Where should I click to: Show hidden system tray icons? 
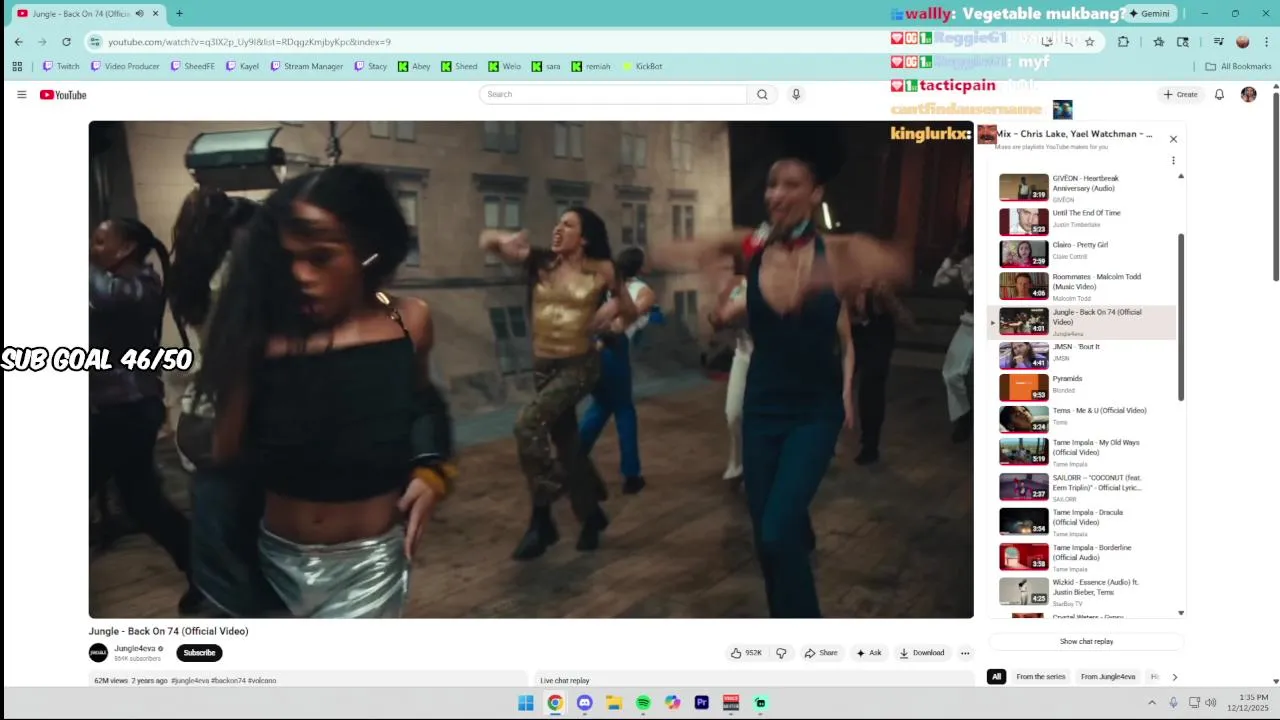coord(1151,703)
